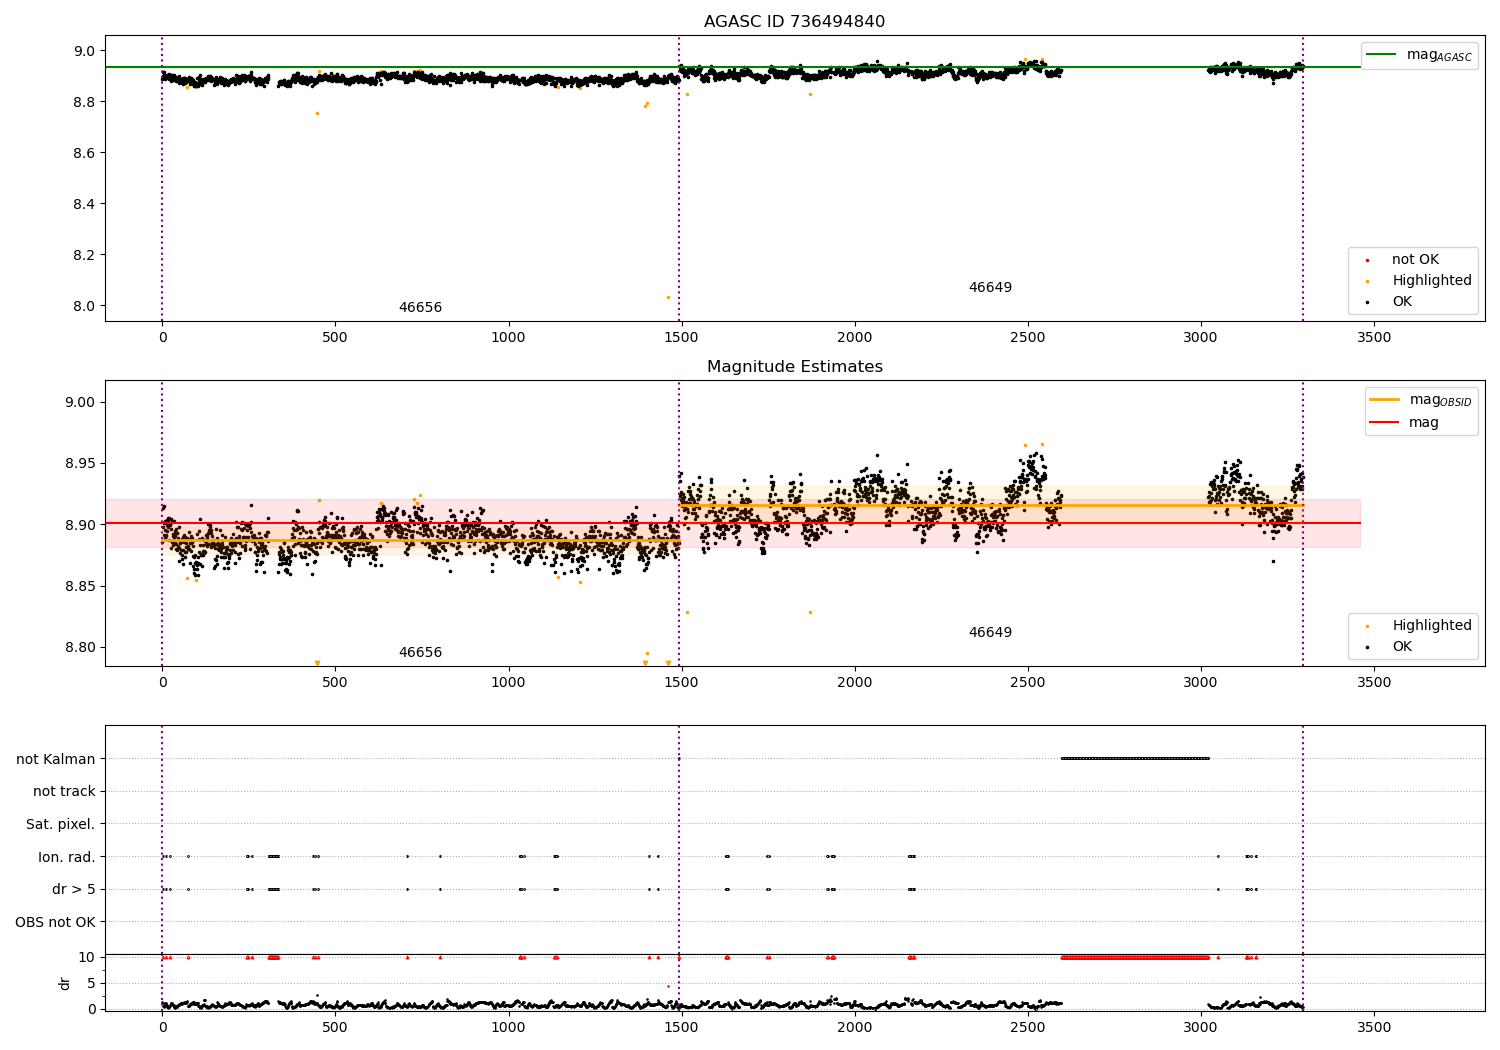Click the title 'AGASC ID 736494840'
The height and width of the screenshot is (1050, 1500).
pos(794,22)
